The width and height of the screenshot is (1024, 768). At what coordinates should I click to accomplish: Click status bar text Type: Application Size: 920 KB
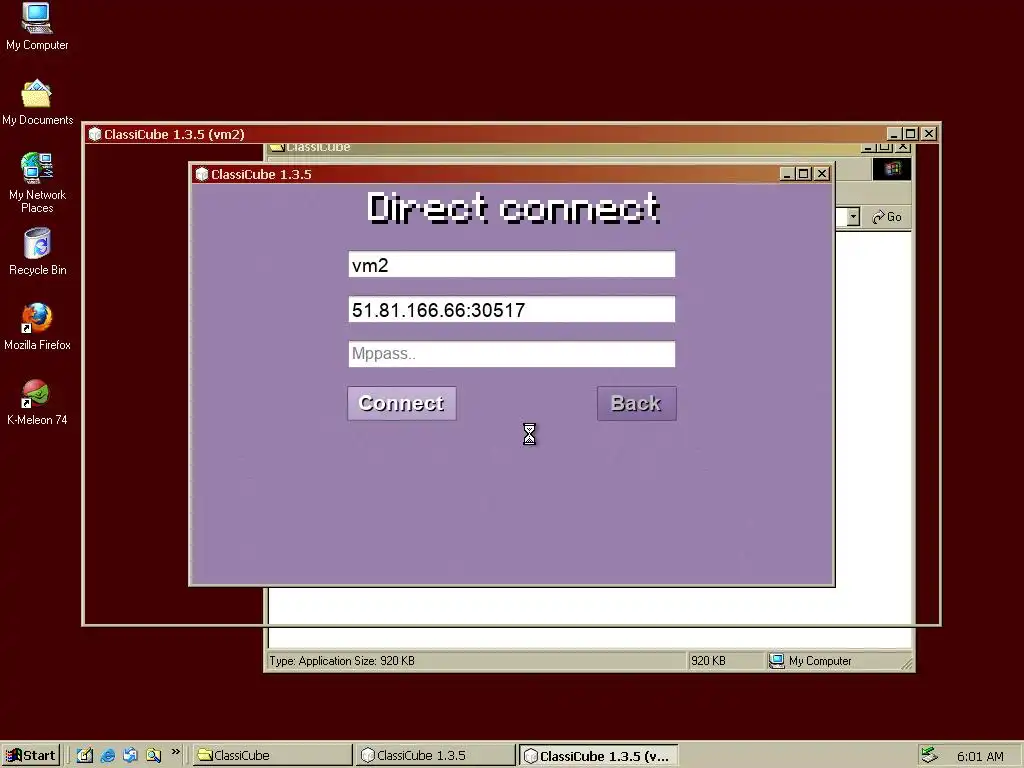(x=342, y=661)
